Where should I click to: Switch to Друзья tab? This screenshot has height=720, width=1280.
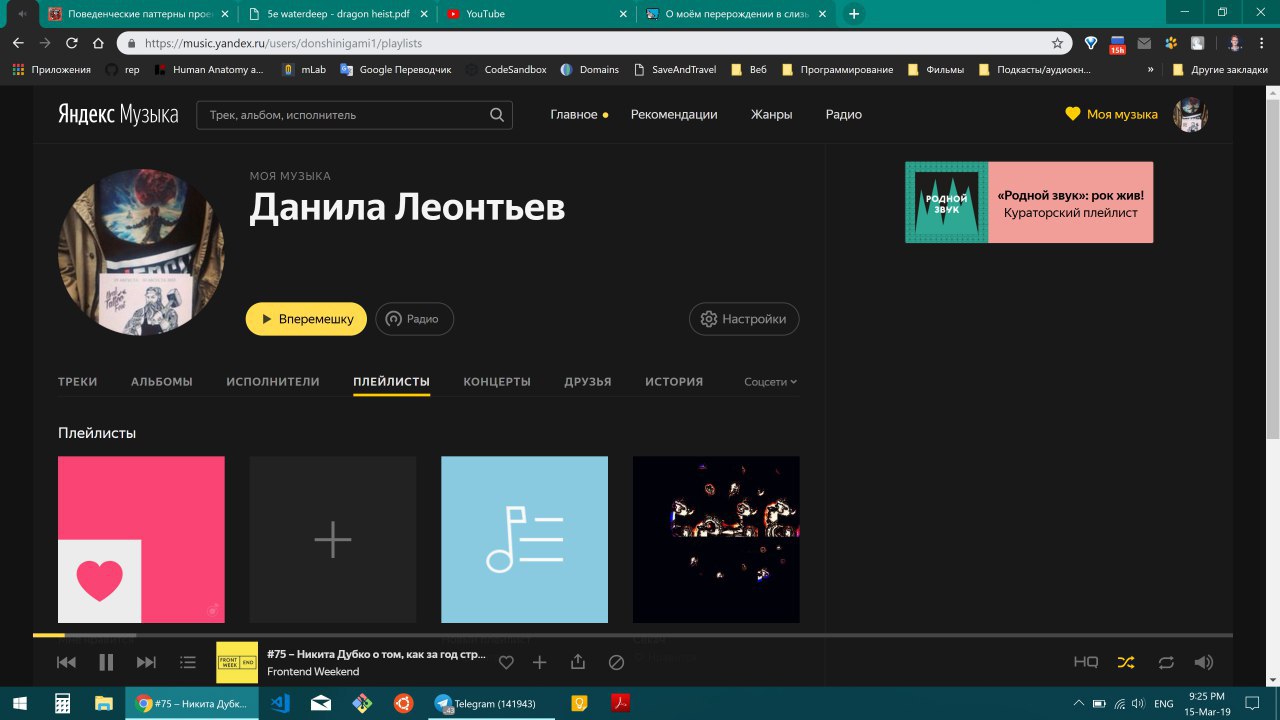(x=588, y=382)
